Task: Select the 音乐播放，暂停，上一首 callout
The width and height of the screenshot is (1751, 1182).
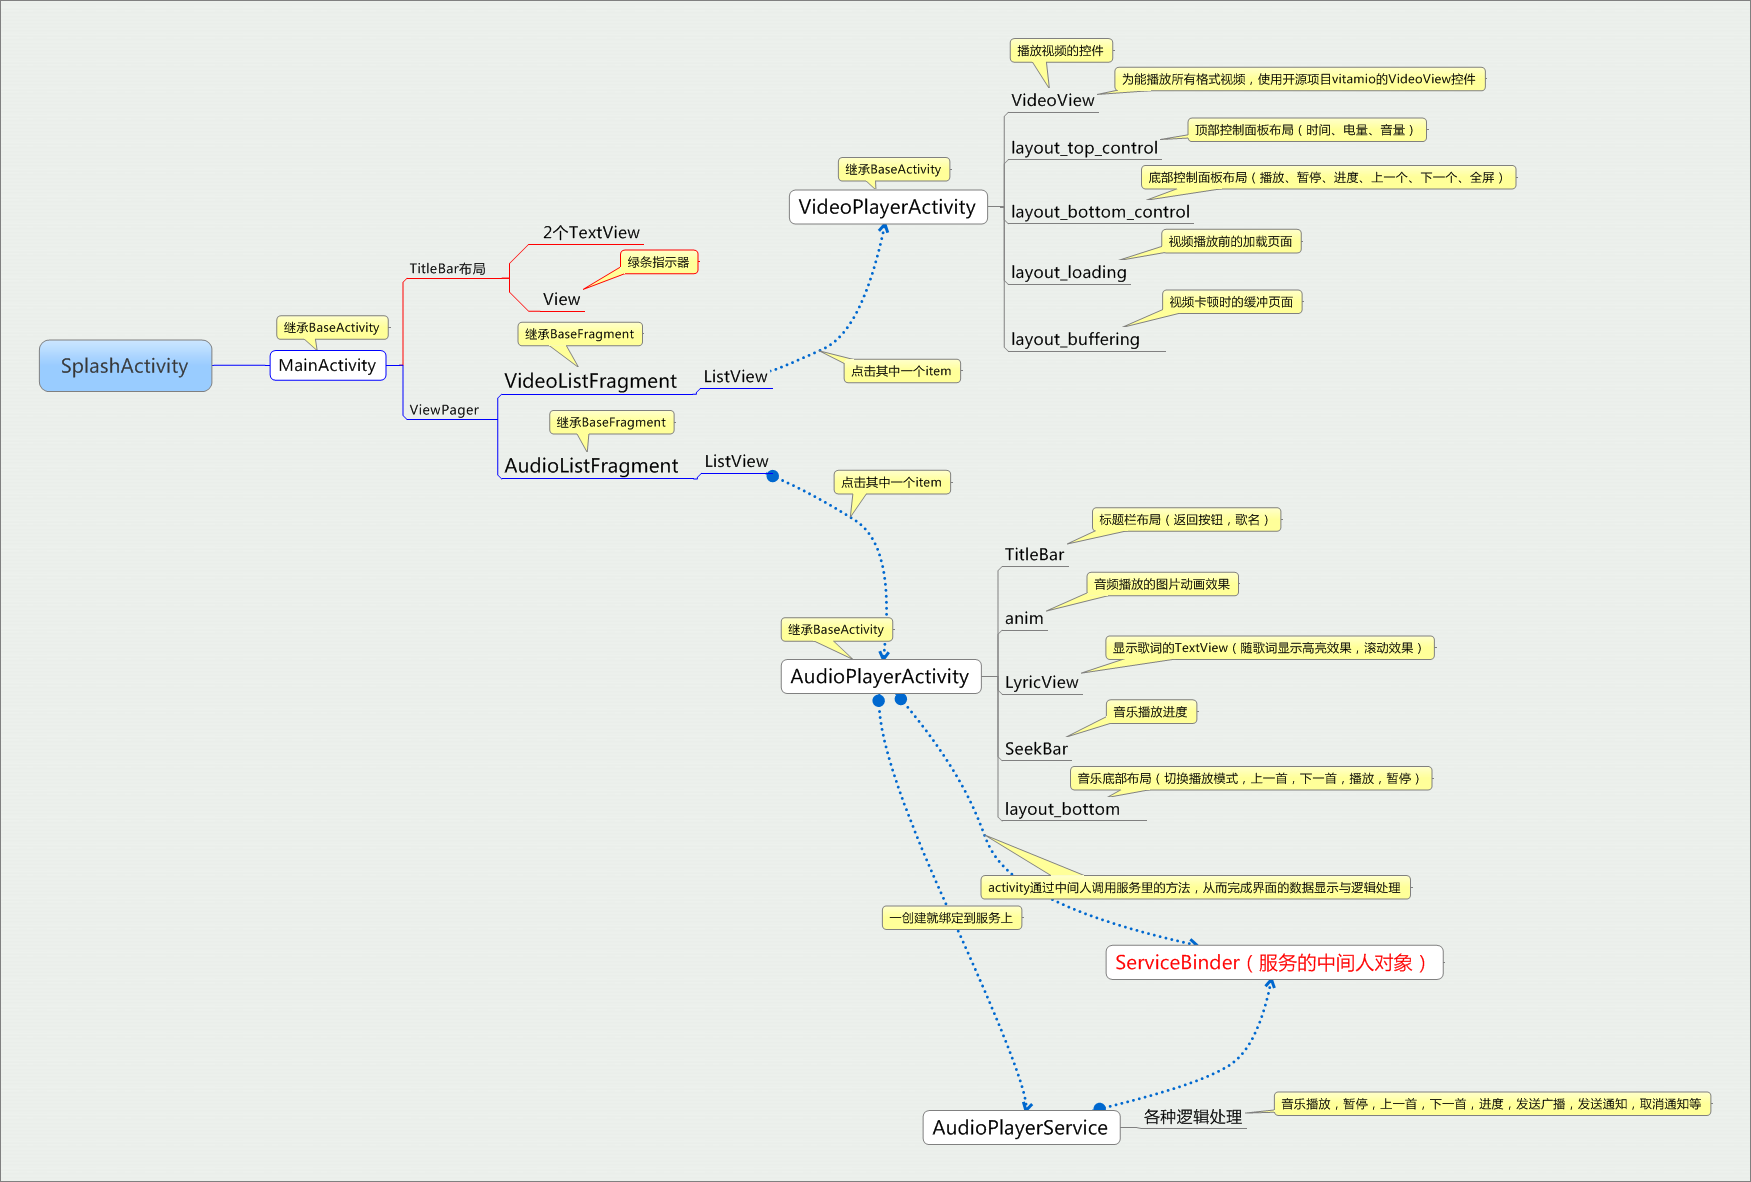Action: pyautogui.click(x=1492, y=1104)
